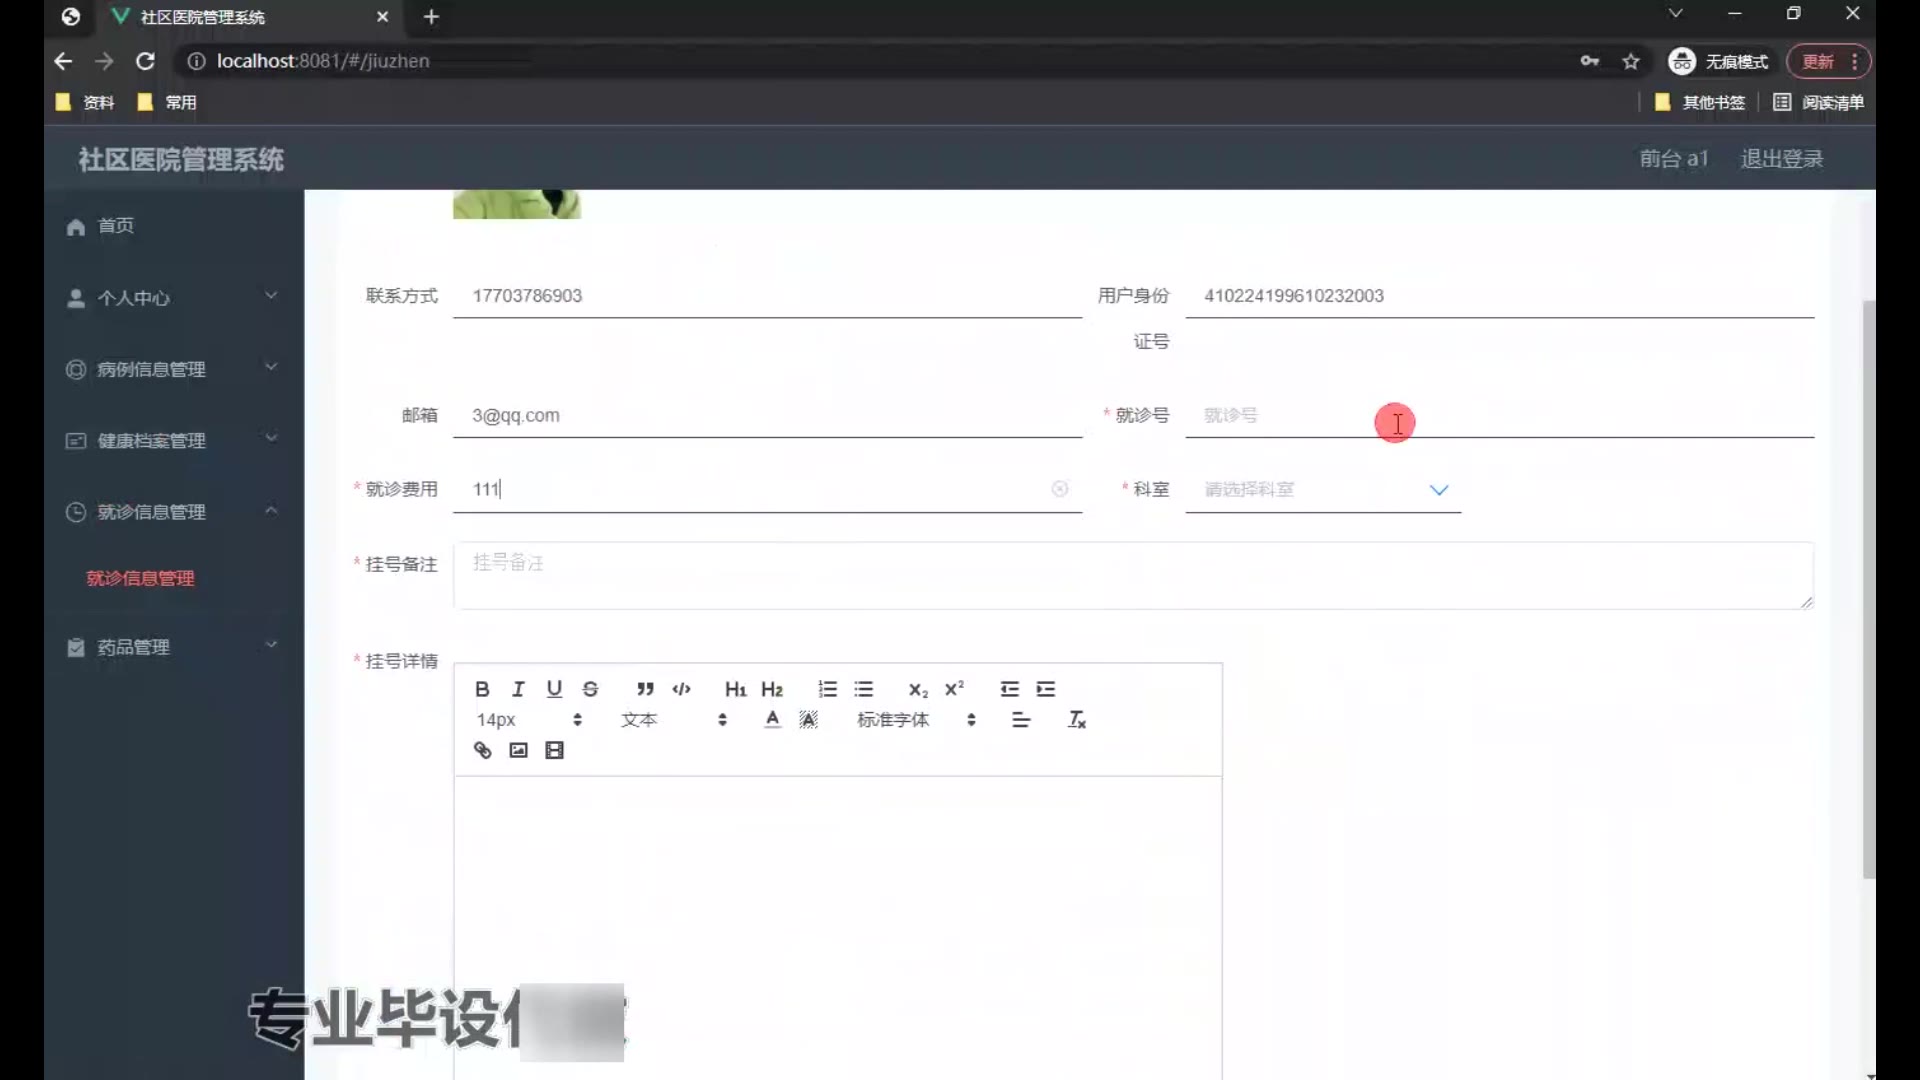The height and width of the screenshot is (1080, 1920).
Task: Expand the 个人中心 sidebar menu
Action: [x=173, y=298]
